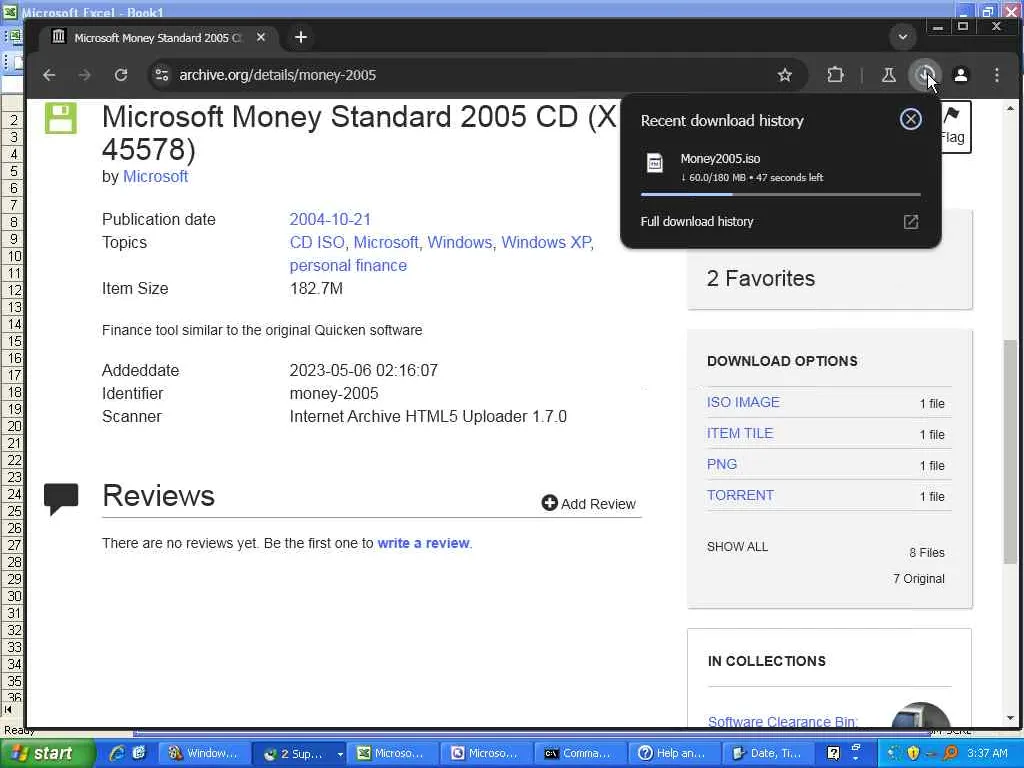Click Full download history text
Screen dimensions: 1024x768
(x=697, y=221)
